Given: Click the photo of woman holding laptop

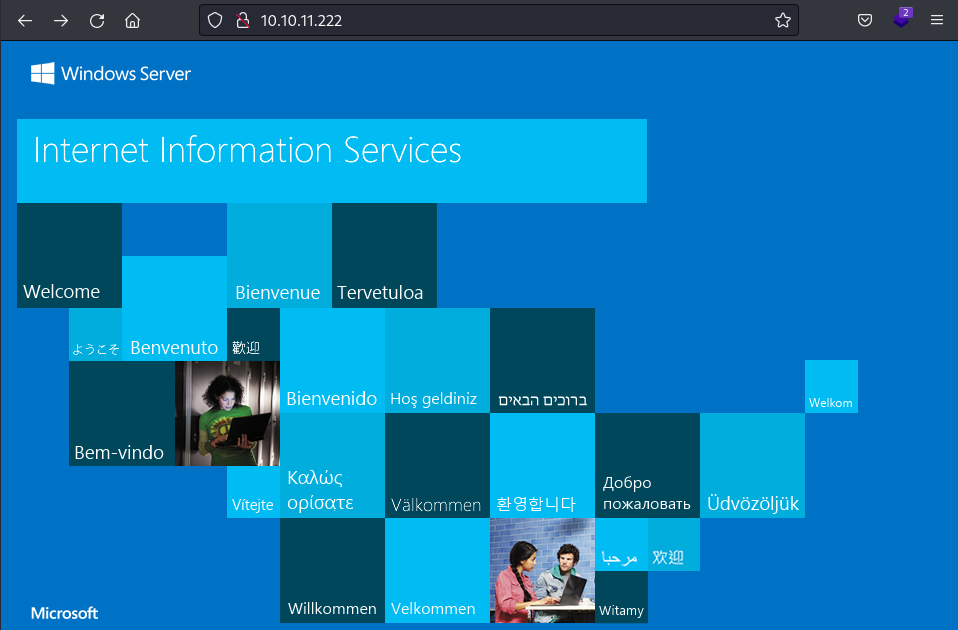Looking at the screenshot, I should point(227,413).
